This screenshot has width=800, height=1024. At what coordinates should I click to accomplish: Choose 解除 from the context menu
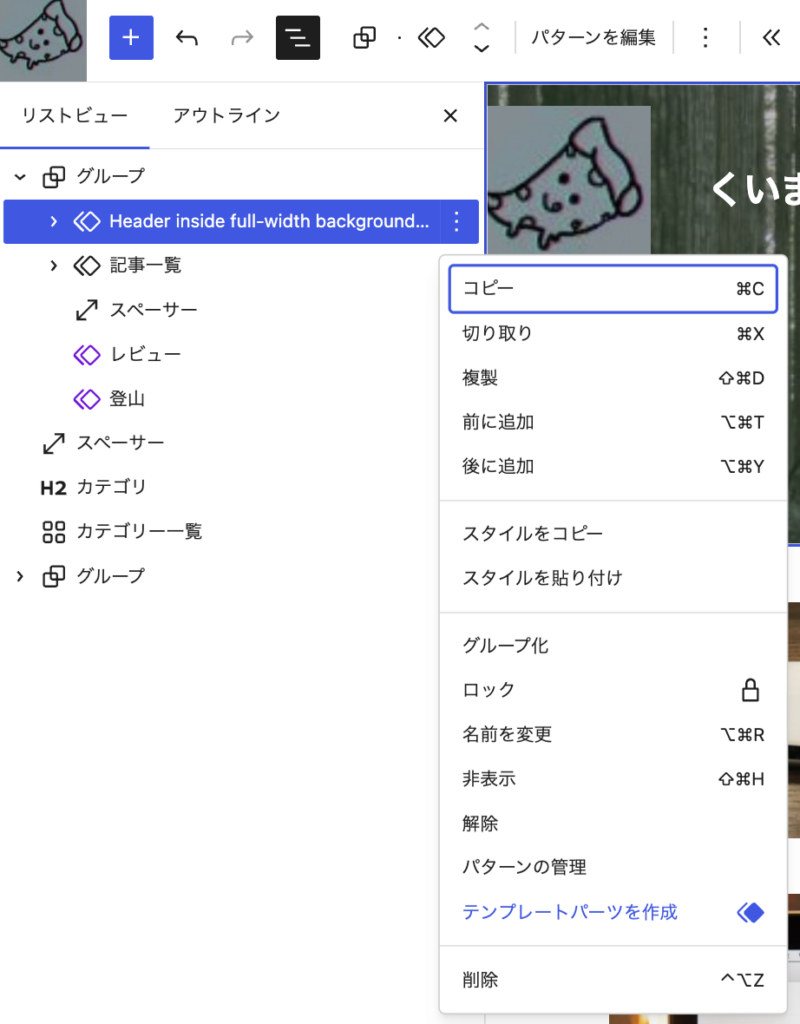[x=613, y=824]
